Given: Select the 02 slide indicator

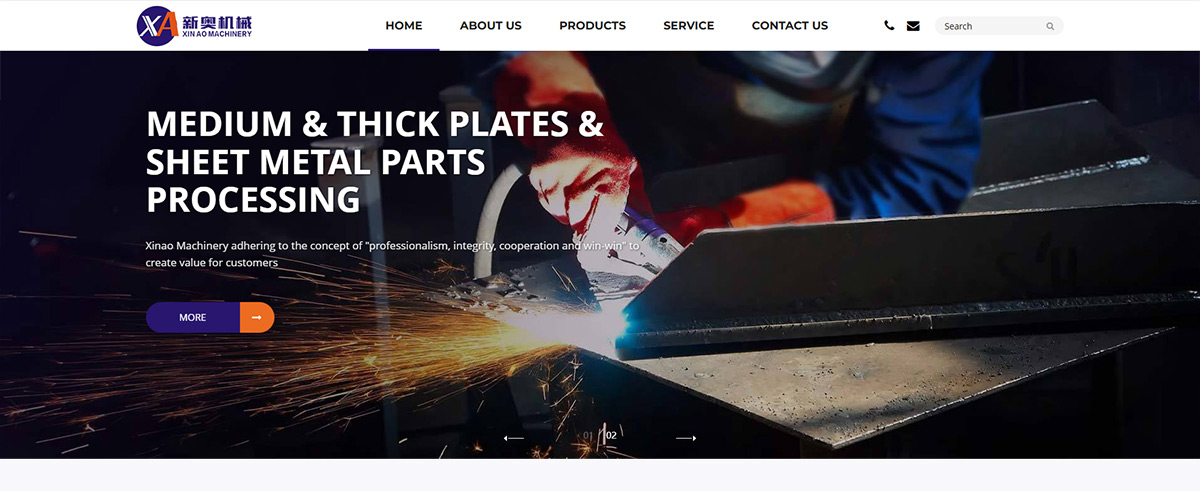Looking at the screenshot, I should point(611,435).
